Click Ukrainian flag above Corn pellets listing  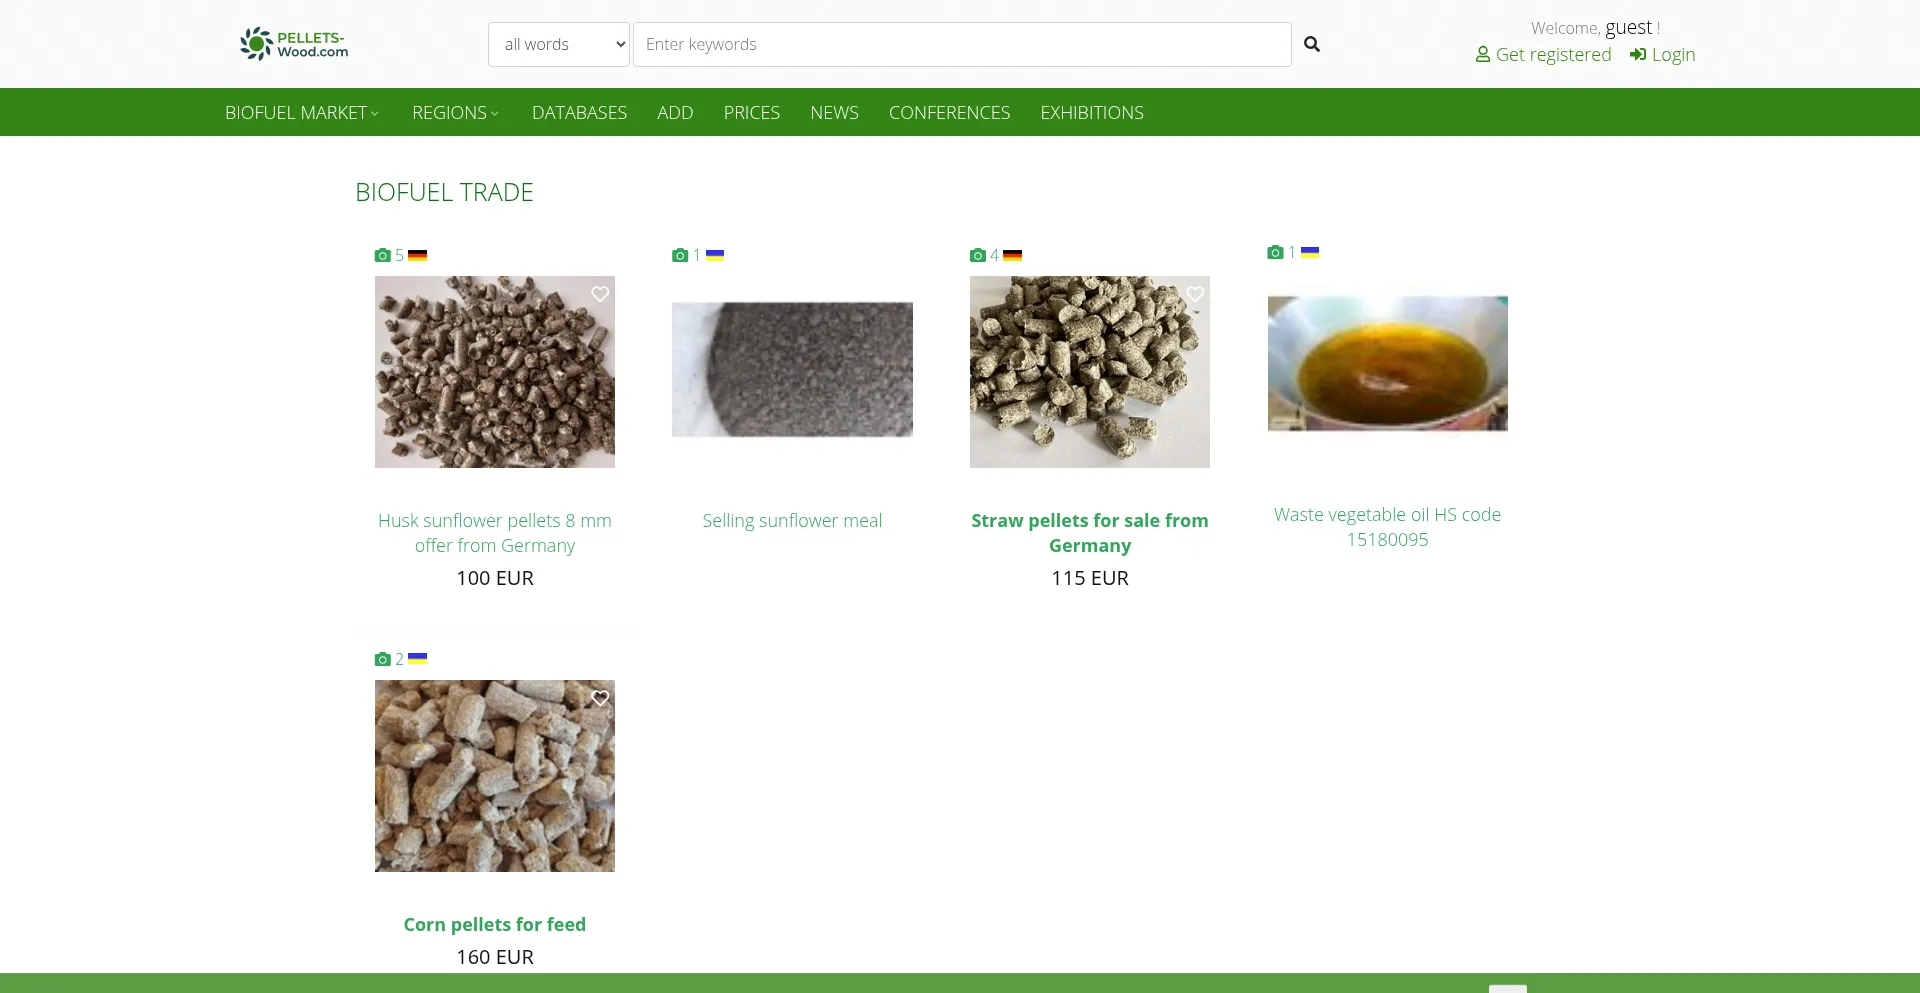[x=417, y=659]
